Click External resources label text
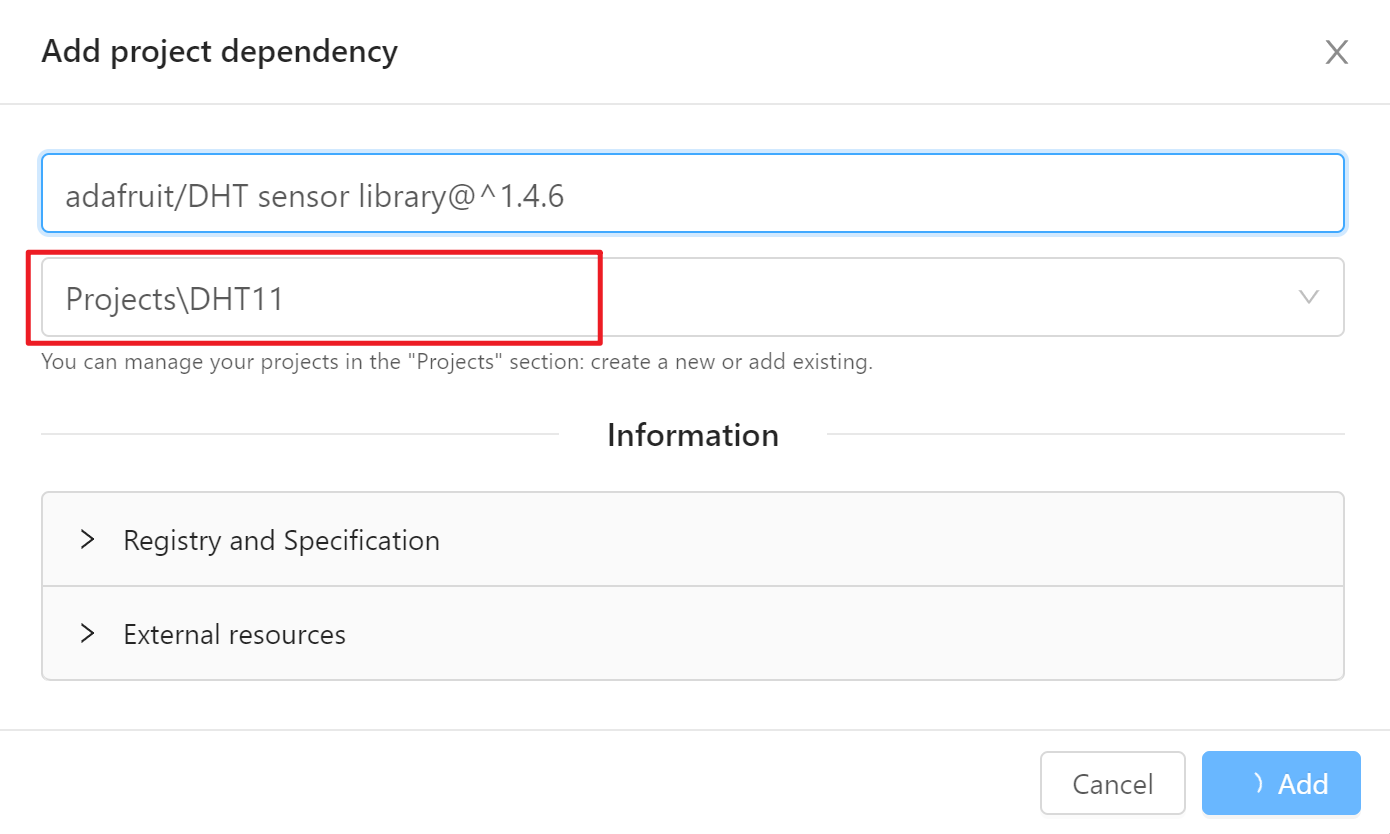This screenshot has width=1390, height=834. [234, 635]
